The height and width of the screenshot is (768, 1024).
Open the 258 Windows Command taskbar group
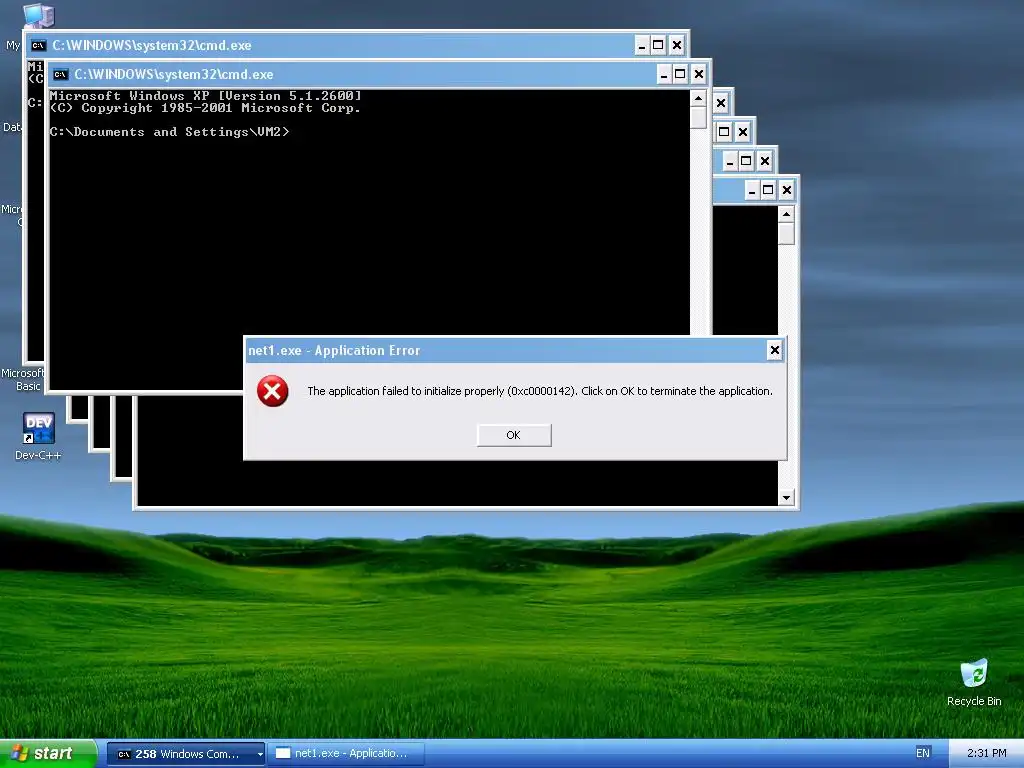point(185,754)
